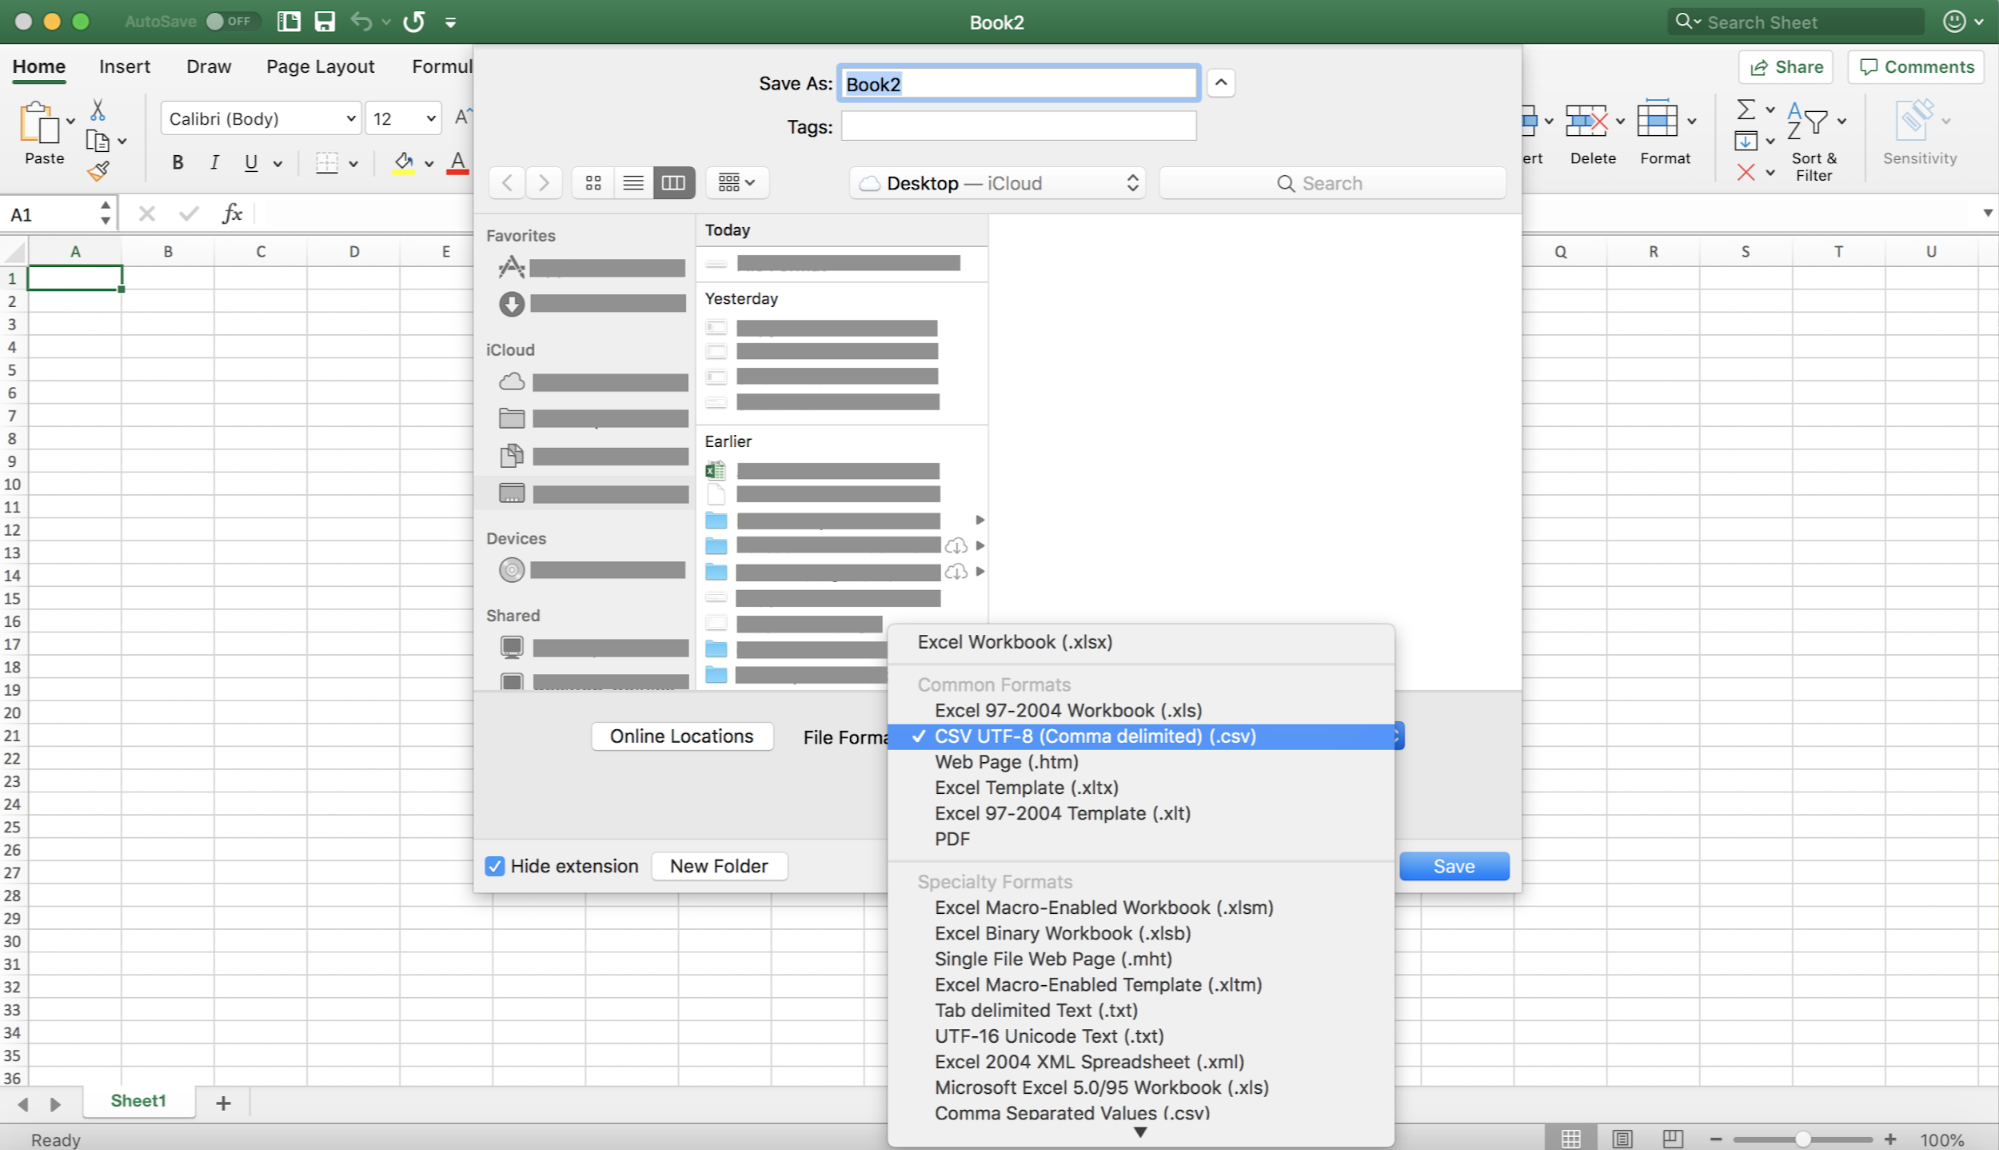Click the fill color bucket icon
This screenshot has width=1999, height=1150.
coord(403,163)
